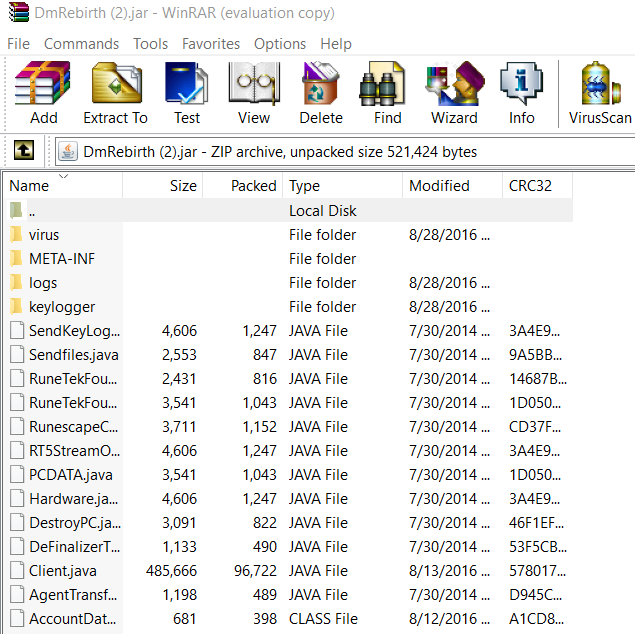Click CRC32 value CD37F...
The image size is (635, 634).
tap(535, 427)
